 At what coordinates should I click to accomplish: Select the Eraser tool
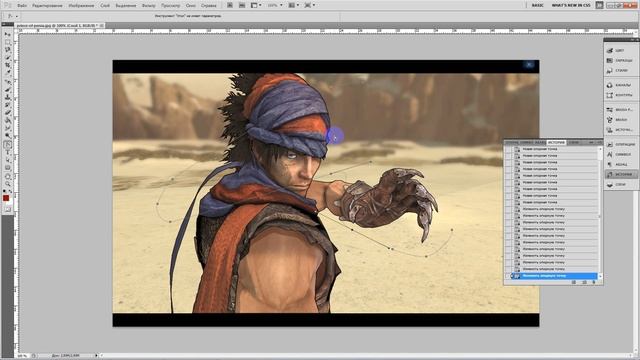click(7, 113)
